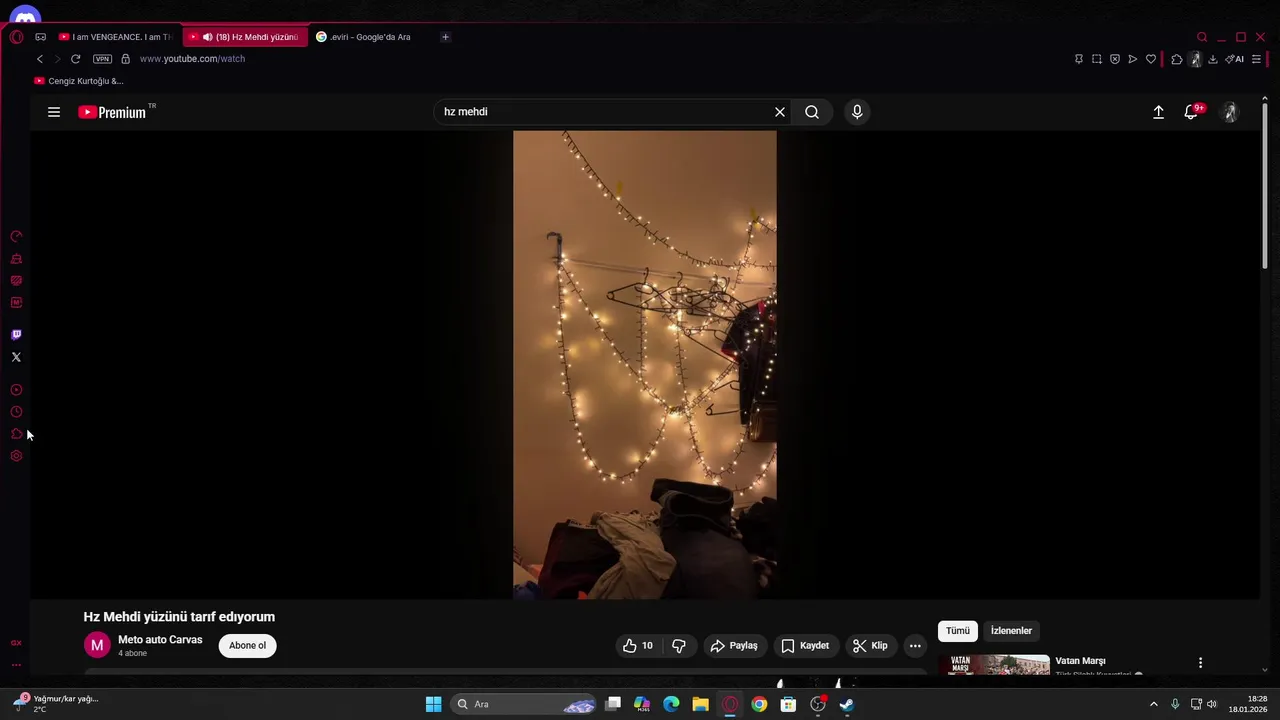Mute the Hz Mehdi tab audio

click(x=207, y=37)
